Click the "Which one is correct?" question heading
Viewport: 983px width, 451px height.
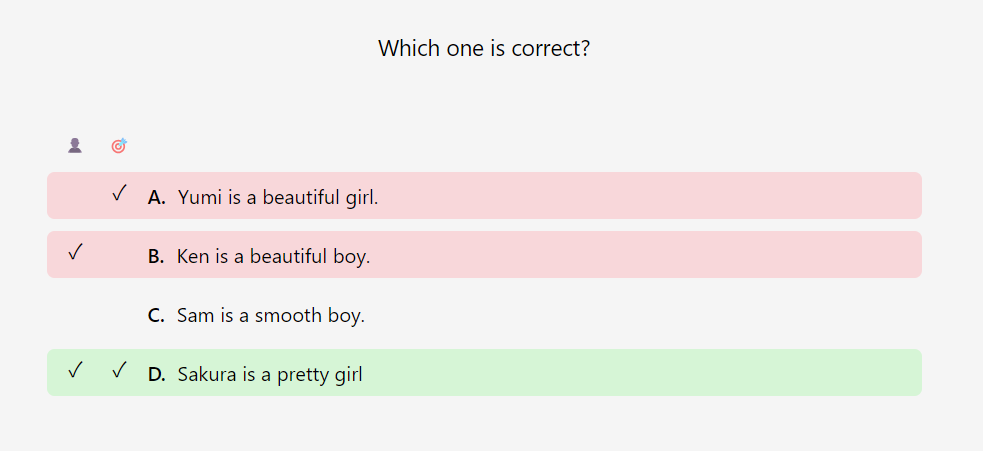tap(484, 48)
